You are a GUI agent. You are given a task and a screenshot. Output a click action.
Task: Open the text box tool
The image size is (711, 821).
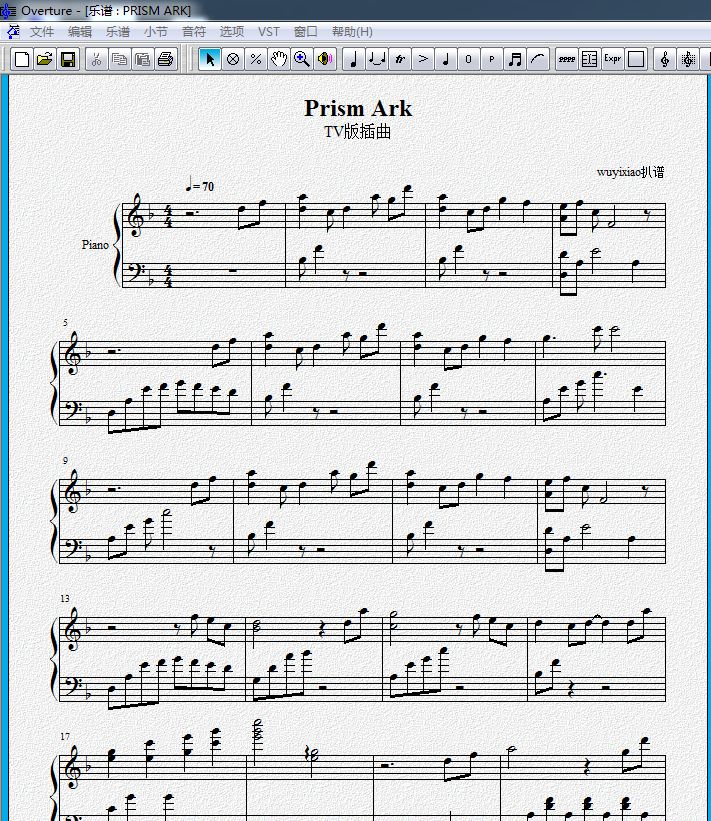click(636, 59)
